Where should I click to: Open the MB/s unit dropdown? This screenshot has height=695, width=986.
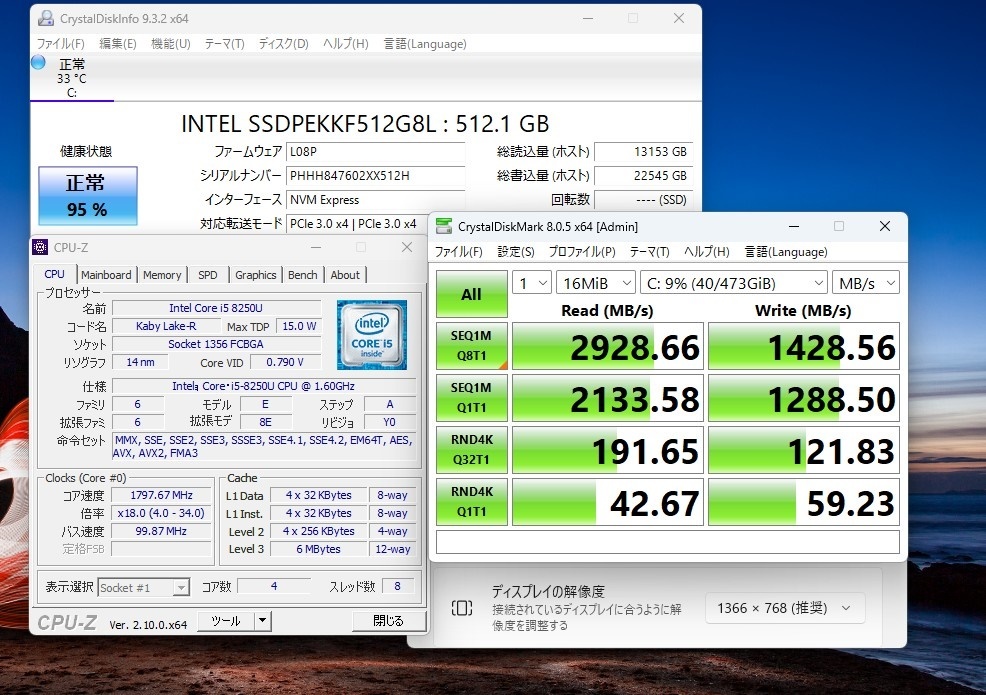pyautogui.click(x=866, y=283)
